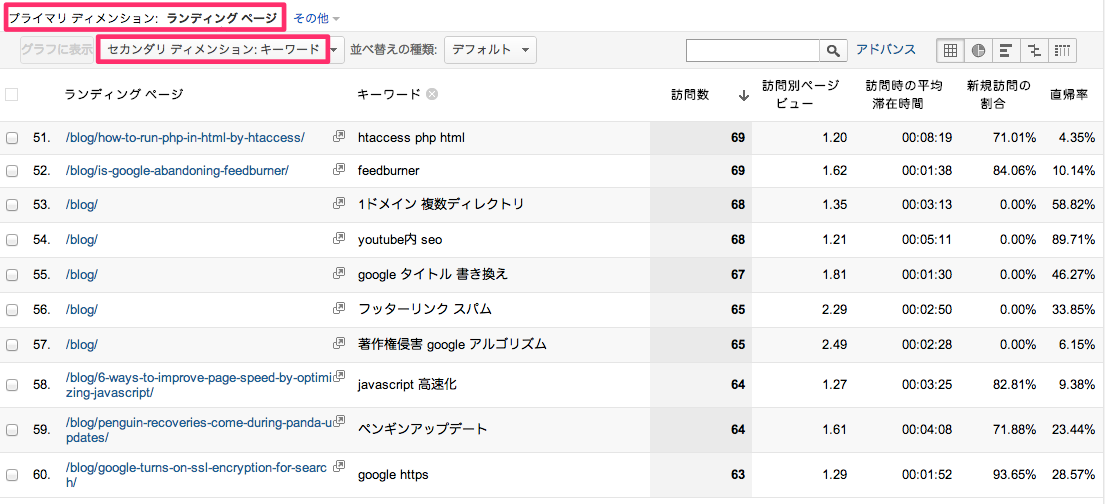The image size is (1105, 504).
Task: Switch to data table view icon
Action: 950,50
